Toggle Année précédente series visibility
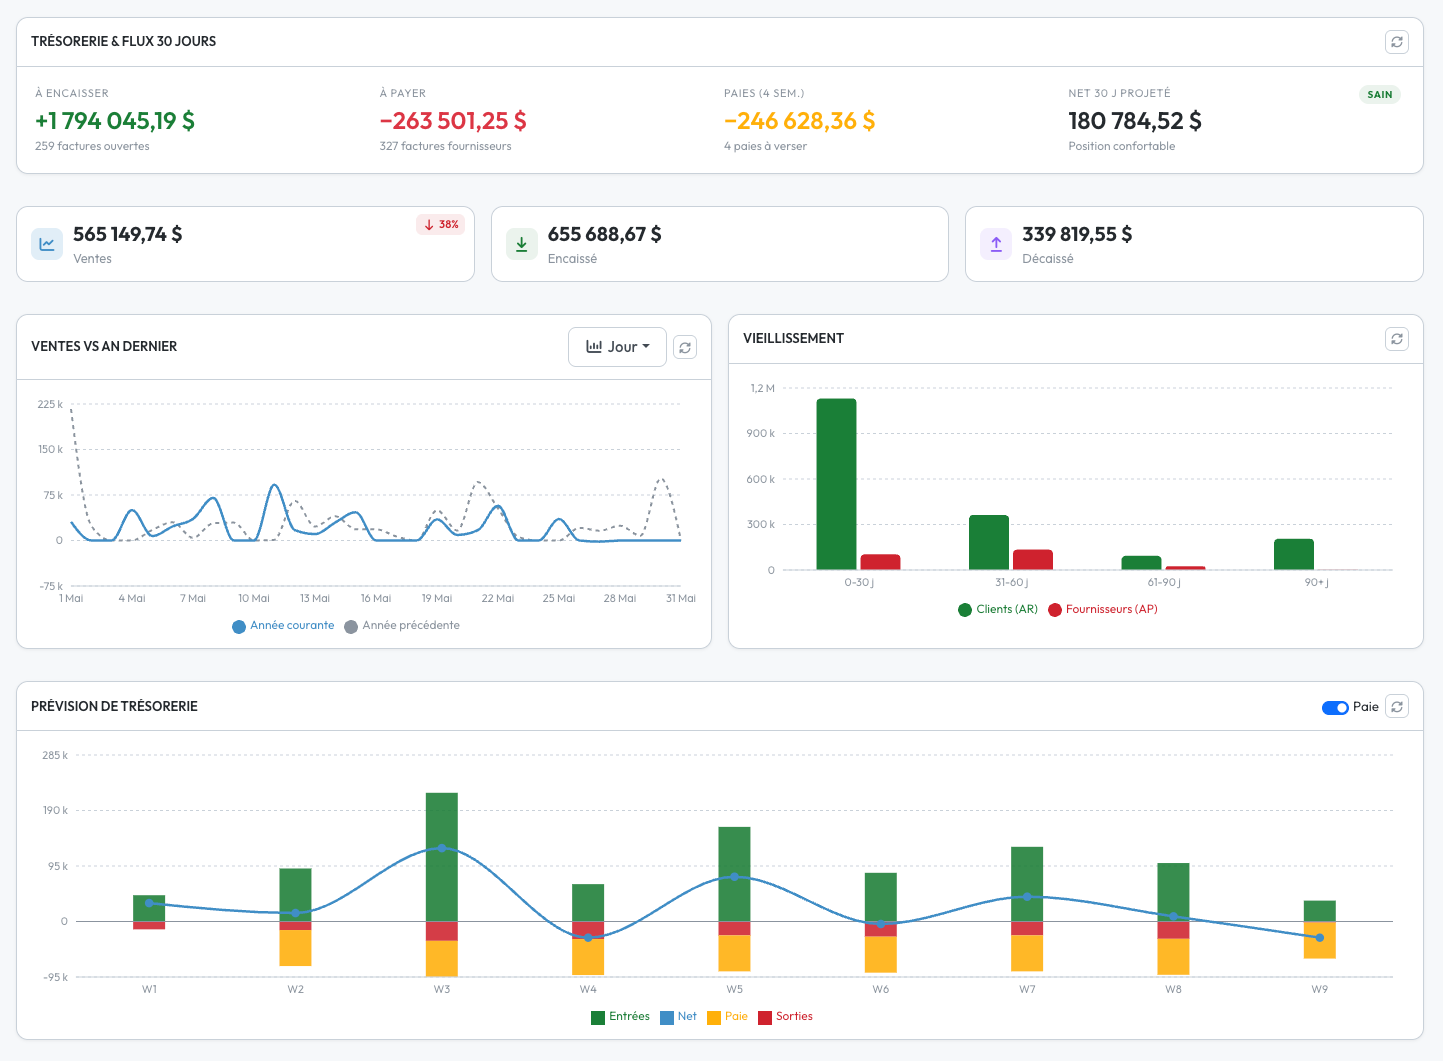This screenshot has width=1443, height=1061. tap(402, 626)
